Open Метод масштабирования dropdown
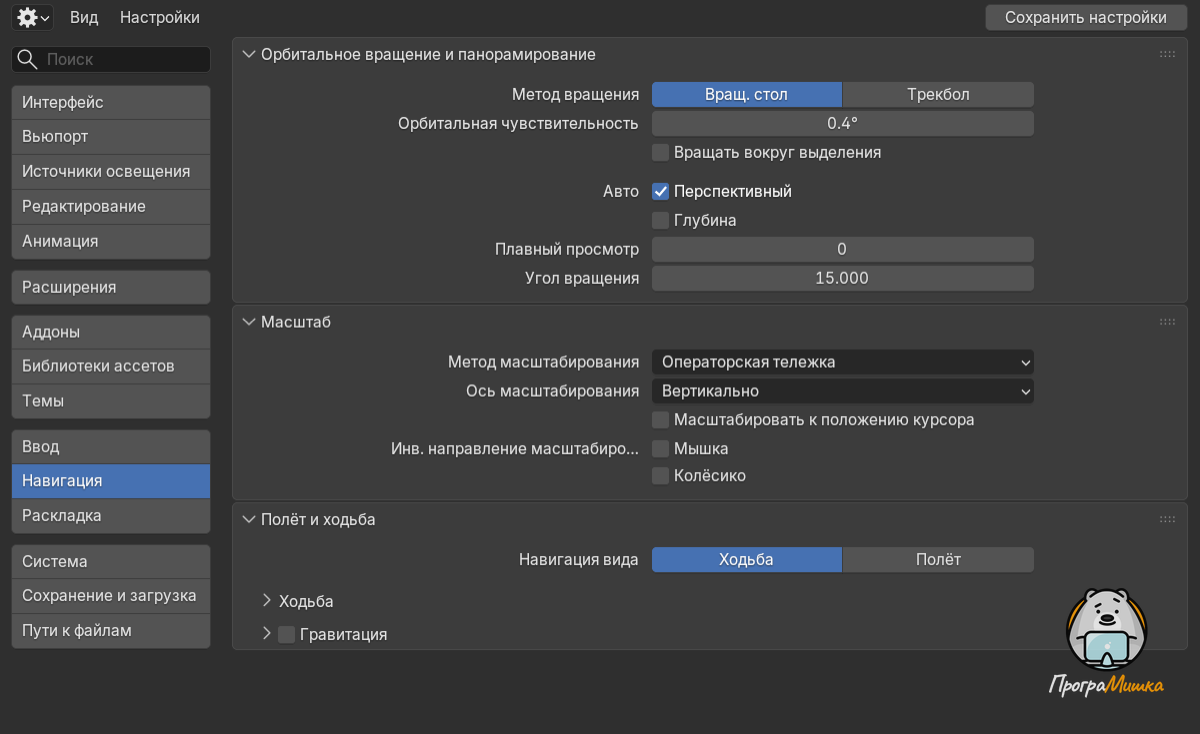The image size is (1200, 734). point(843,362)
